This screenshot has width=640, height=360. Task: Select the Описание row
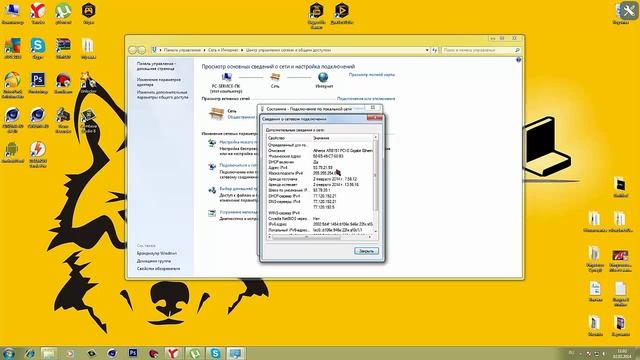coord(320,151)
